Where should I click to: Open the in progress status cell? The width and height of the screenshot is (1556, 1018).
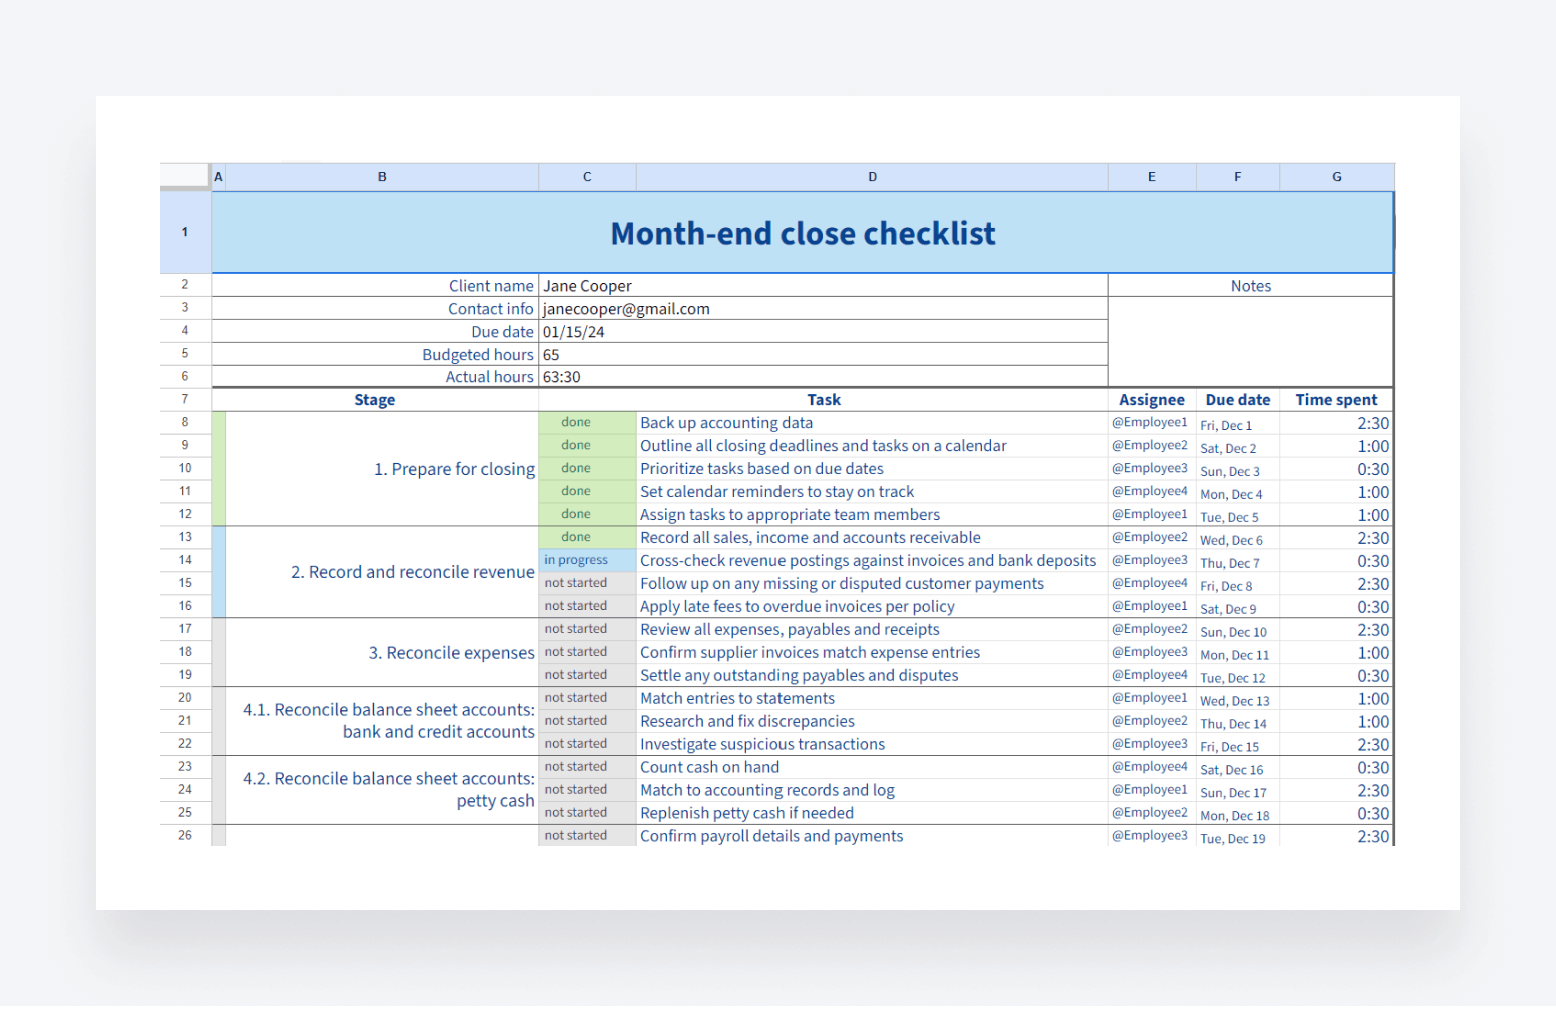pos(587,560)
